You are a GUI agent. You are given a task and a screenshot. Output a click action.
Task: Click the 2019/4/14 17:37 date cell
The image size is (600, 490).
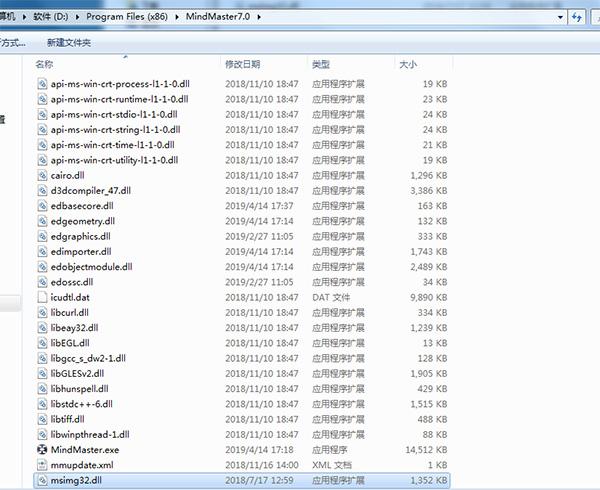click(259, 206)
